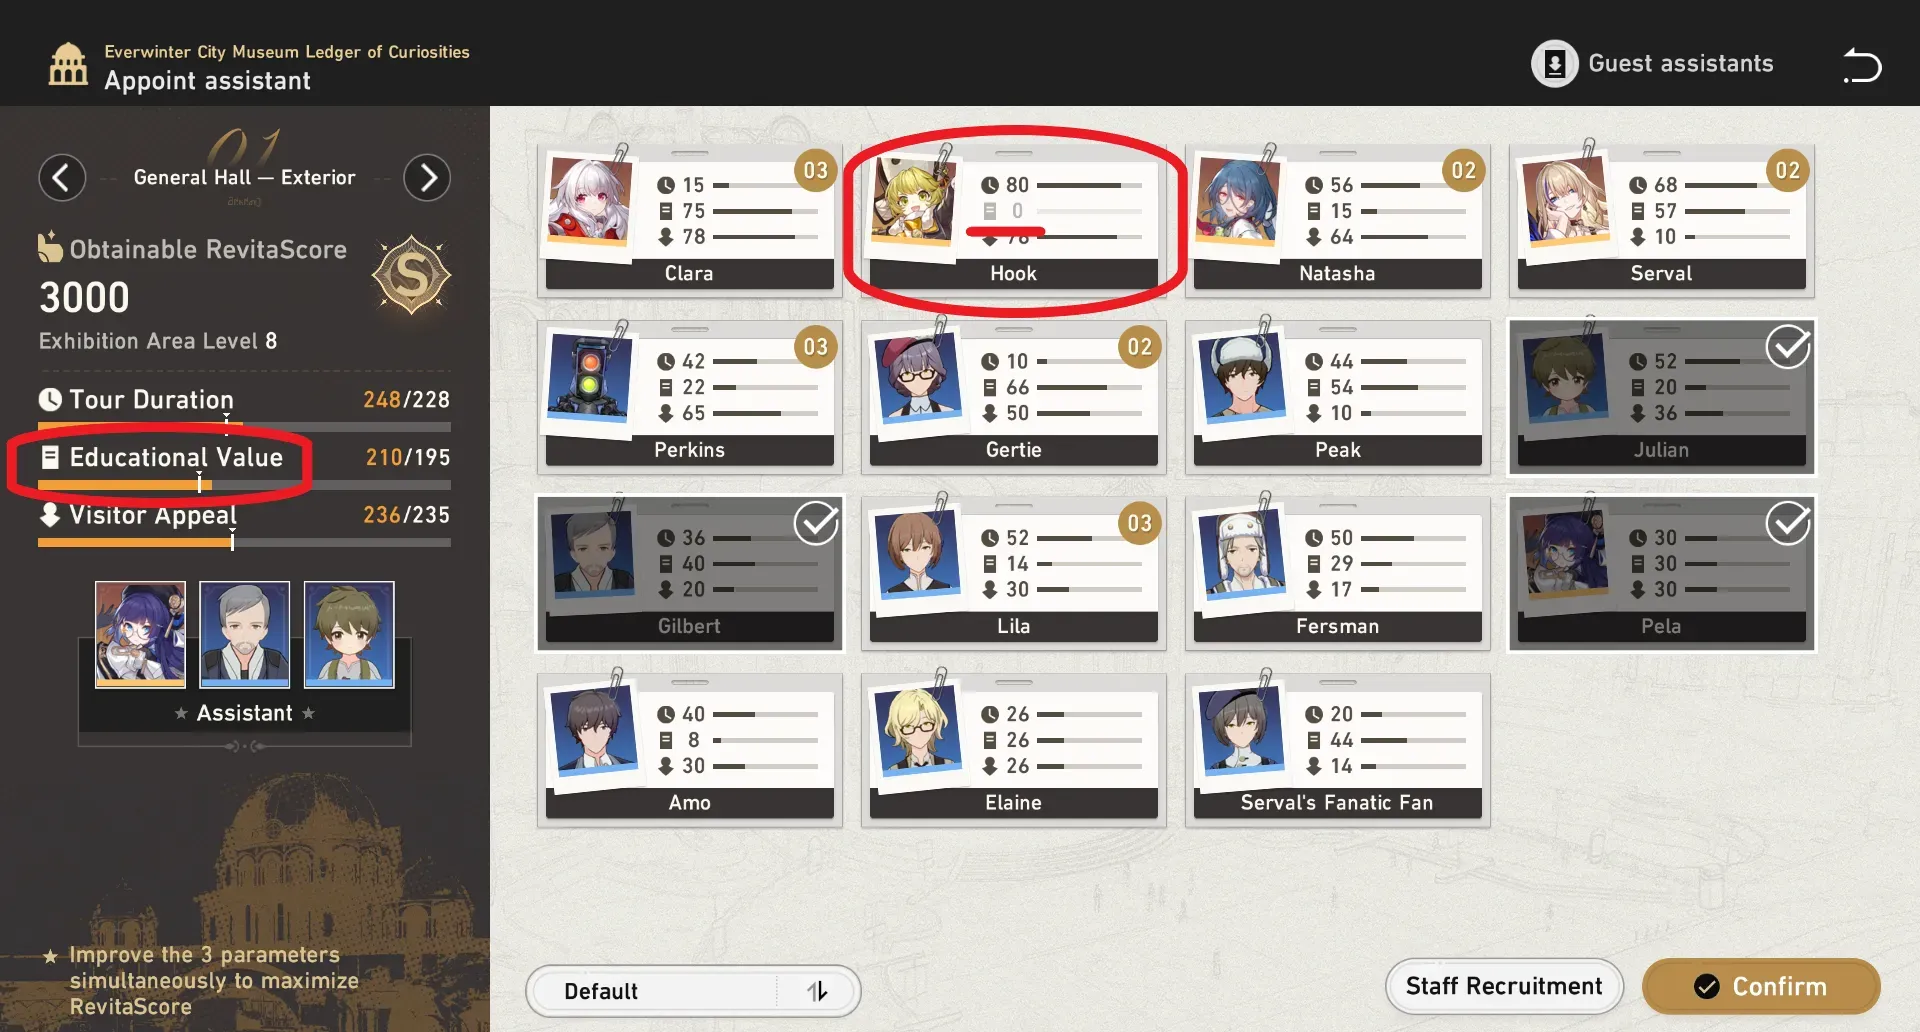Click the museum building icon
1920x1032 pixels.
coord(68,65)
